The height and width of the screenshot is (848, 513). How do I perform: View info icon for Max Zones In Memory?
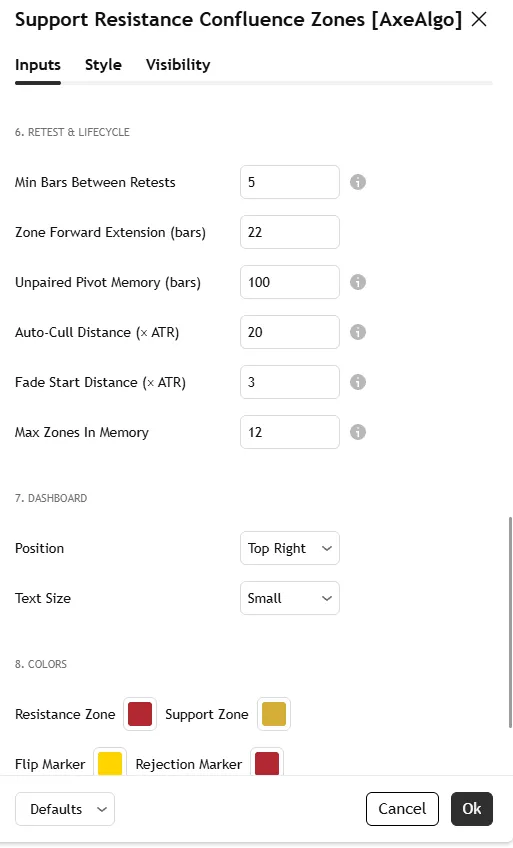point(358,432)
